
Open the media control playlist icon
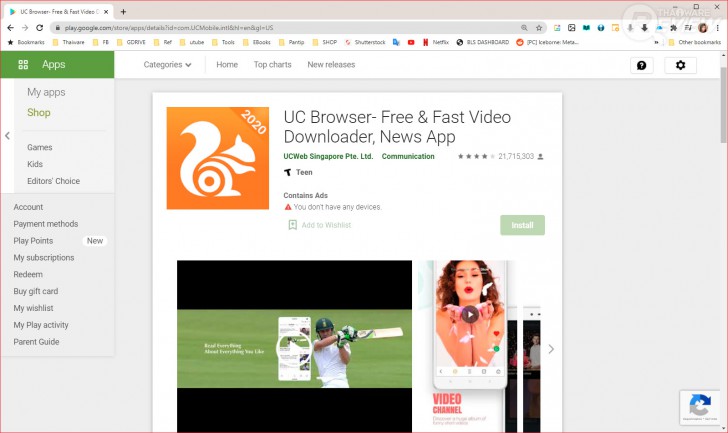click(688, 28)
